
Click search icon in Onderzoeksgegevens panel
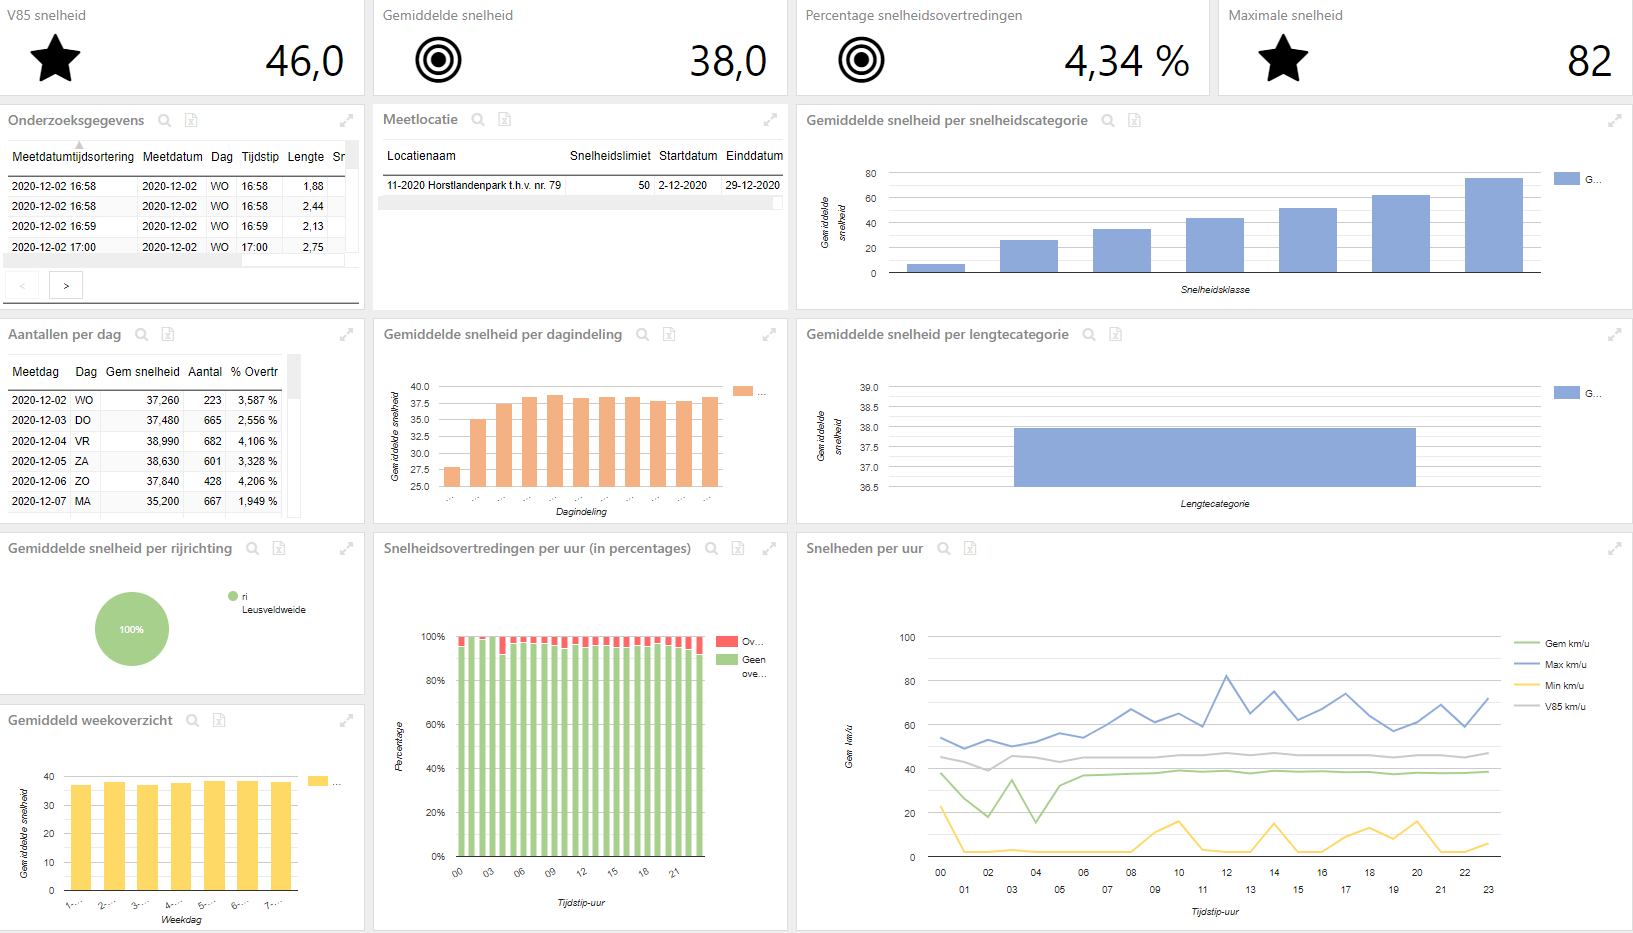(x=165, y=120)
